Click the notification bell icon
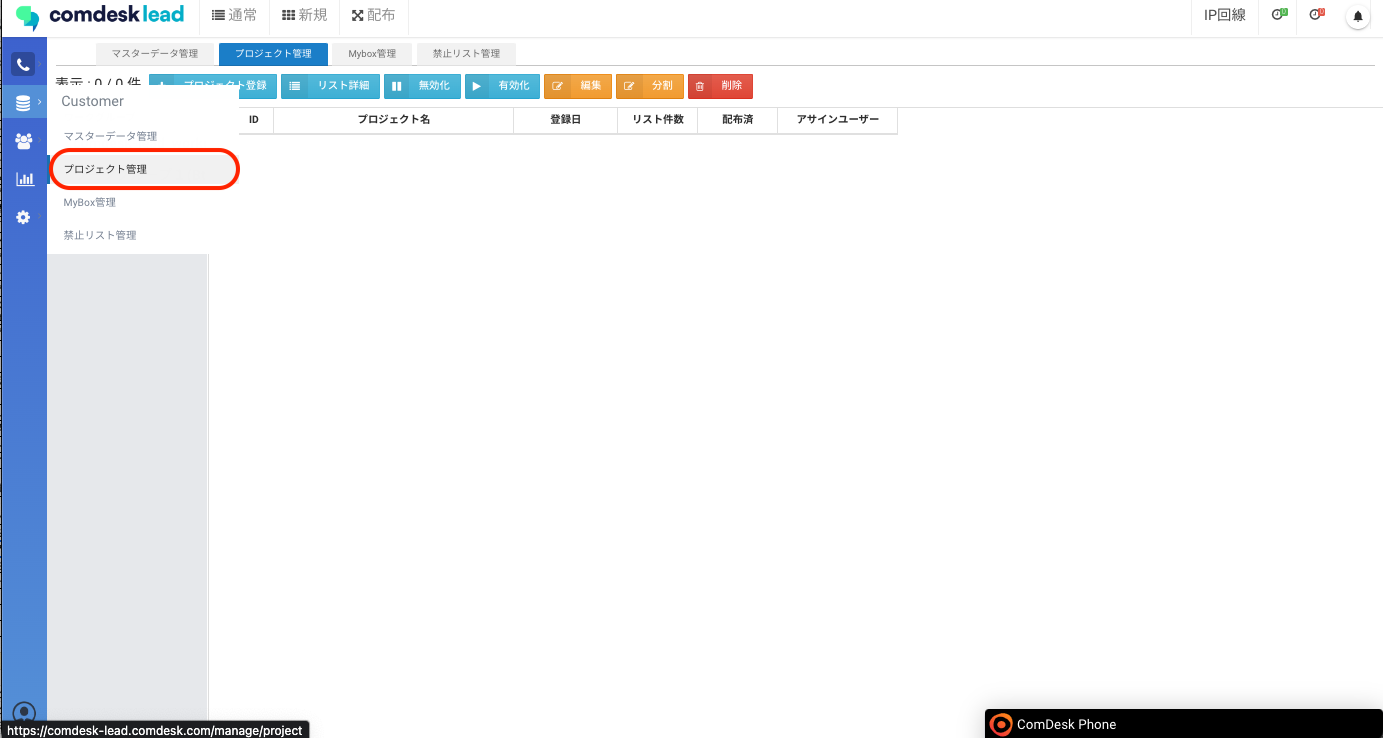This screenshot has height=738, width=1383. coord(1357,16)
